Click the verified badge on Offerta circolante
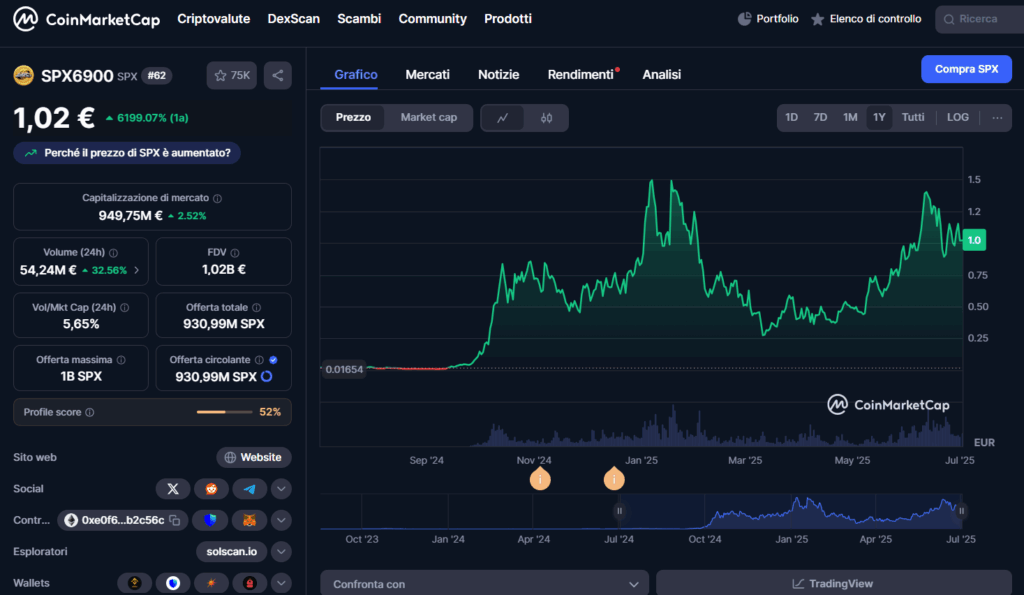1024x595 pixels. (x=274, y=360)
